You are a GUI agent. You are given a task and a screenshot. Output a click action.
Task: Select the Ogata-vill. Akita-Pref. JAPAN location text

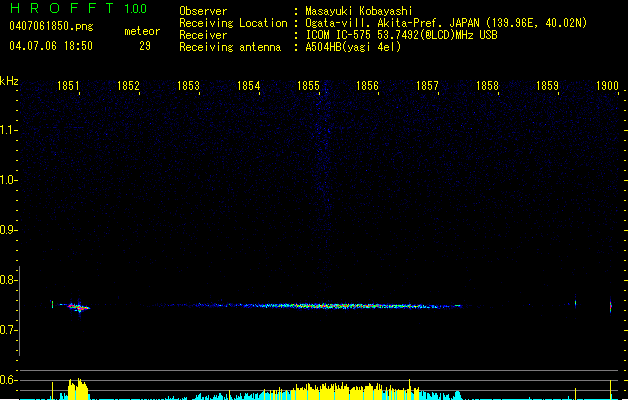click(x=446, y=23)
